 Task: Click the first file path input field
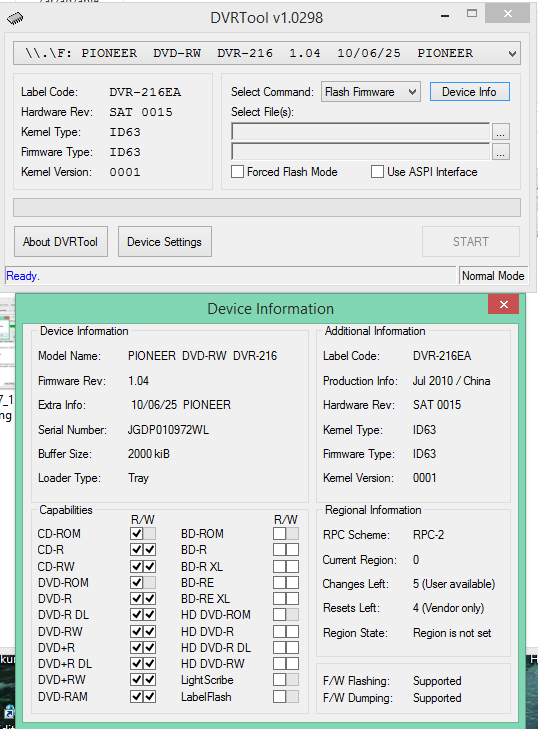[360, 132]
